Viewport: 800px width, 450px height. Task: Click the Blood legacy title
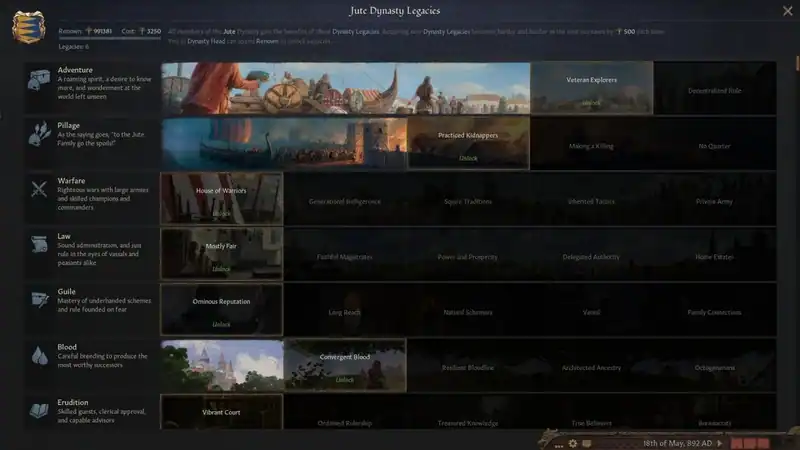[67, 347]
